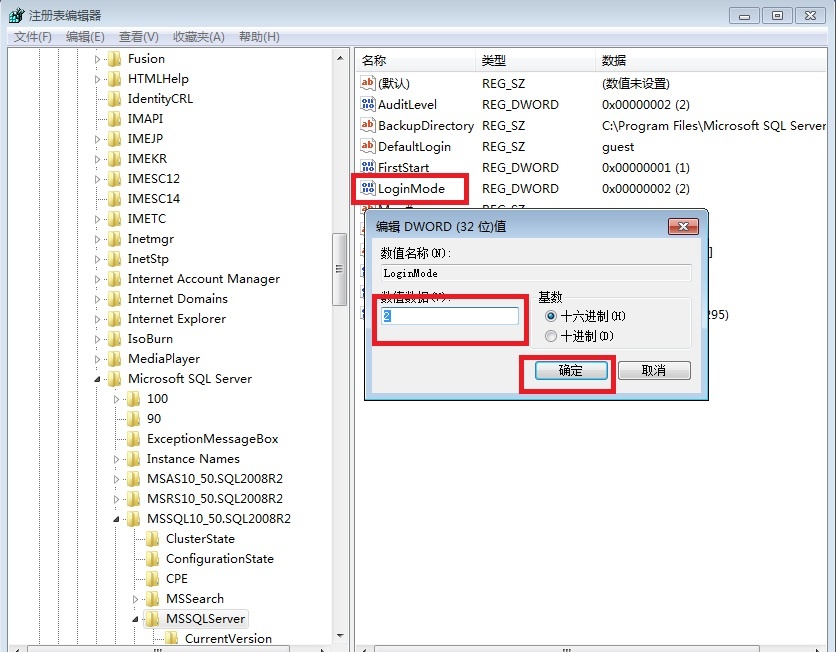836x652 pixels.
Task: Click the DefaultLogin string value icon
Action: pos(367,147)
